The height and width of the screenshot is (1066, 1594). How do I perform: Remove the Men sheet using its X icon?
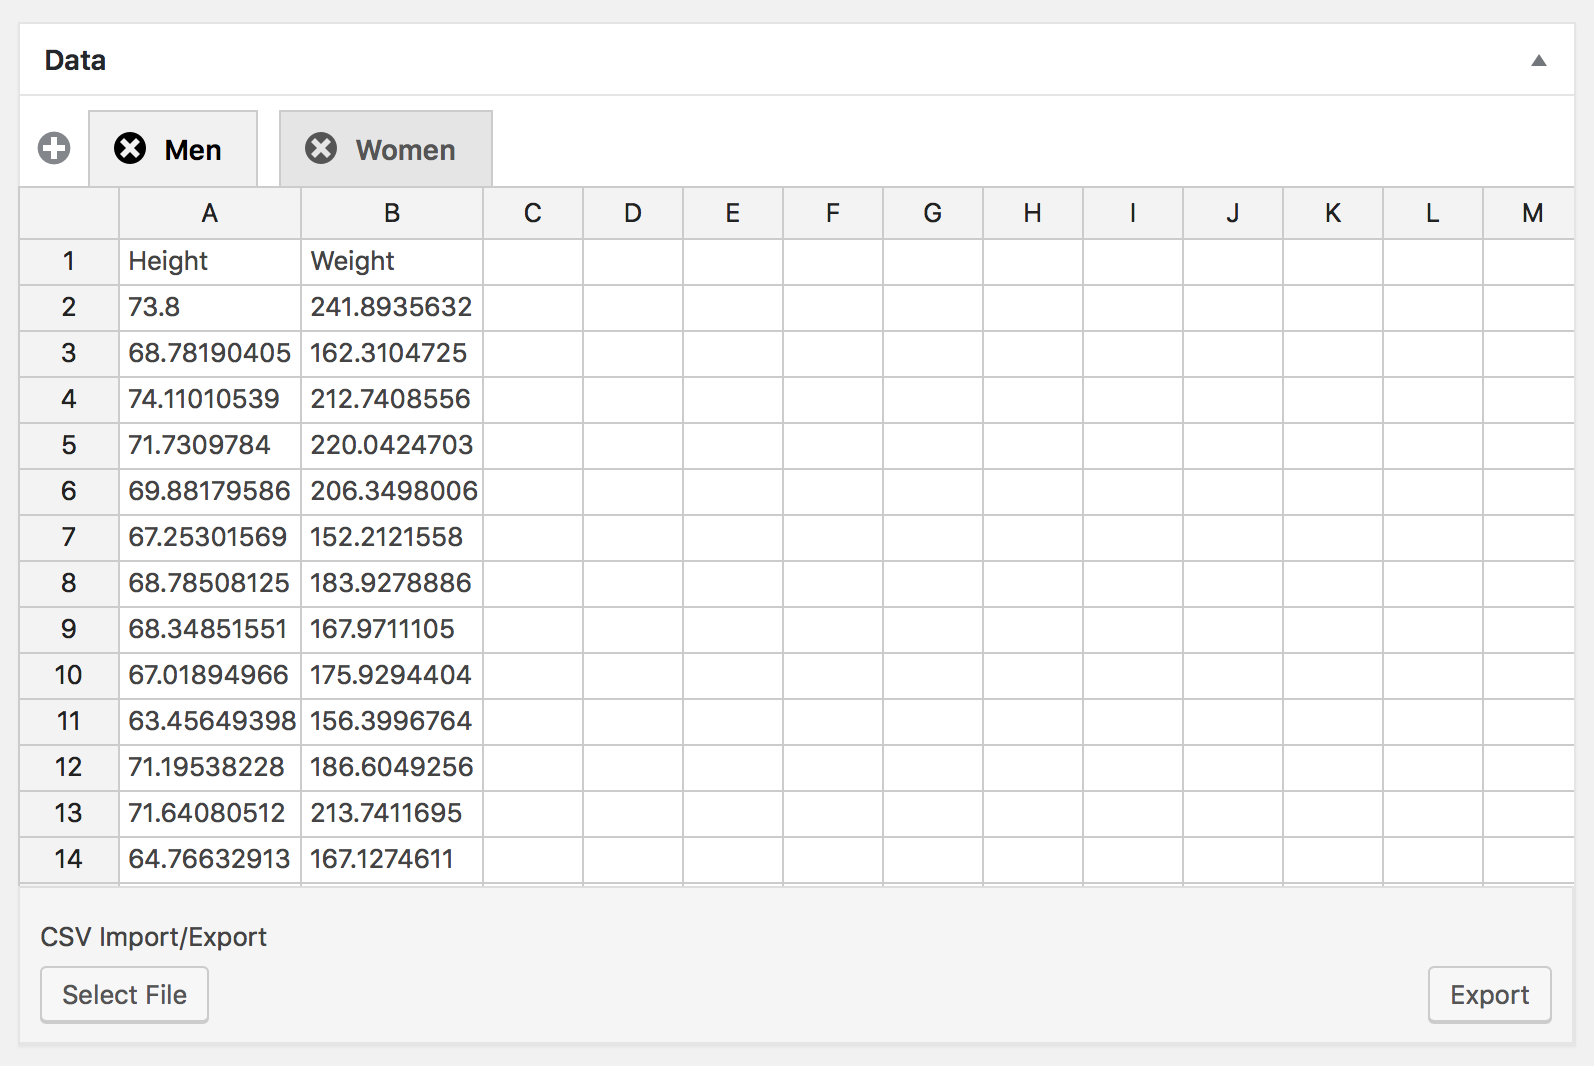(130, 149)
